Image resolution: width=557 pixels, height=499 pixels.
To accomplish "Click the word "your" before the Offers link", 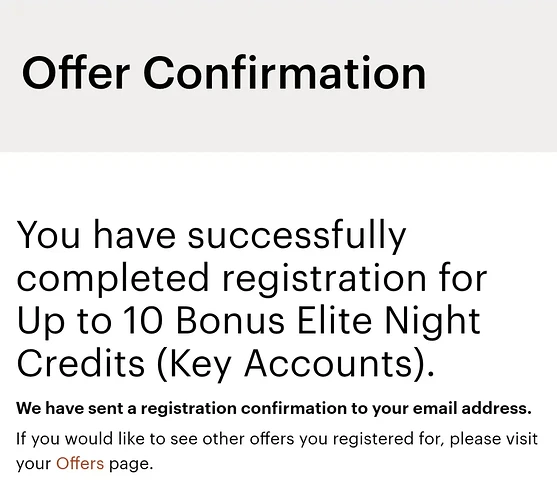I will pos(34,464).
